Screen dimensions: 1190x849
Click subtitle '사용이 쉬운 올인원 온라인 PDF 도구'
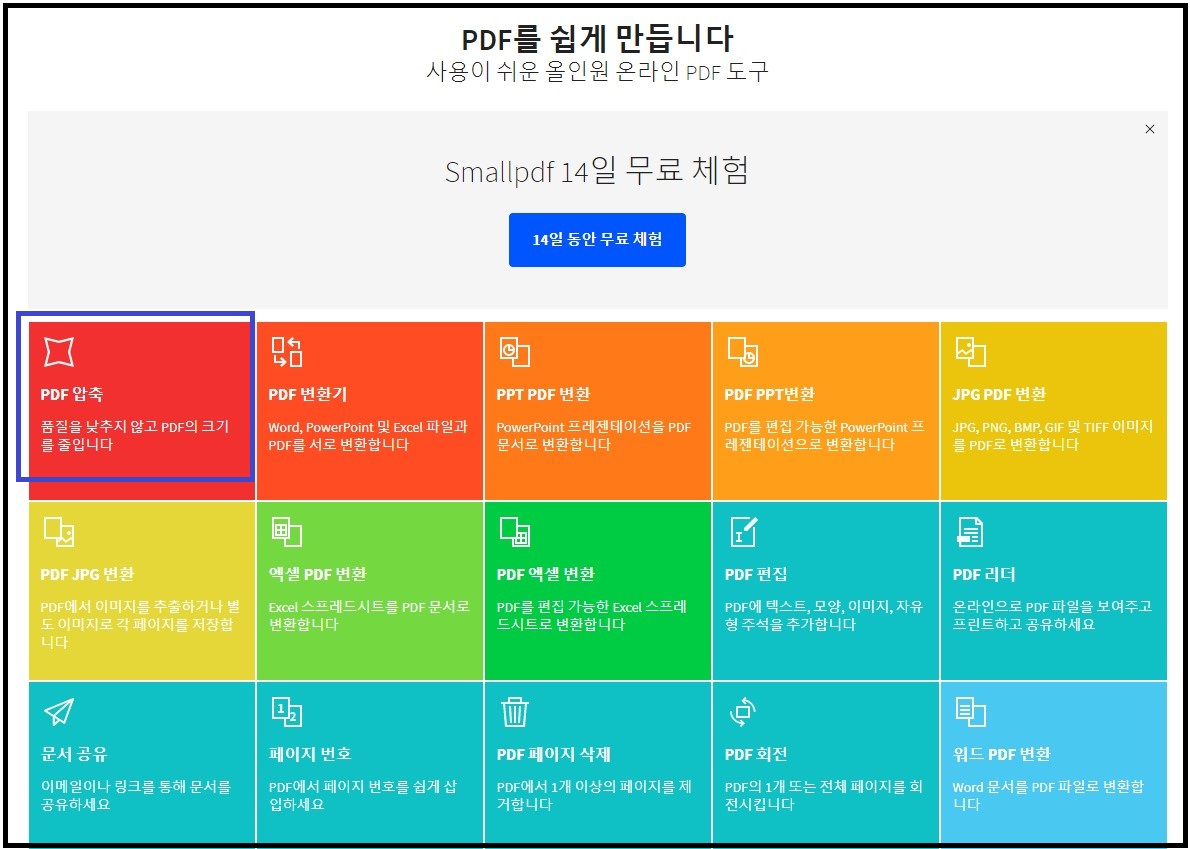point(597,72)
